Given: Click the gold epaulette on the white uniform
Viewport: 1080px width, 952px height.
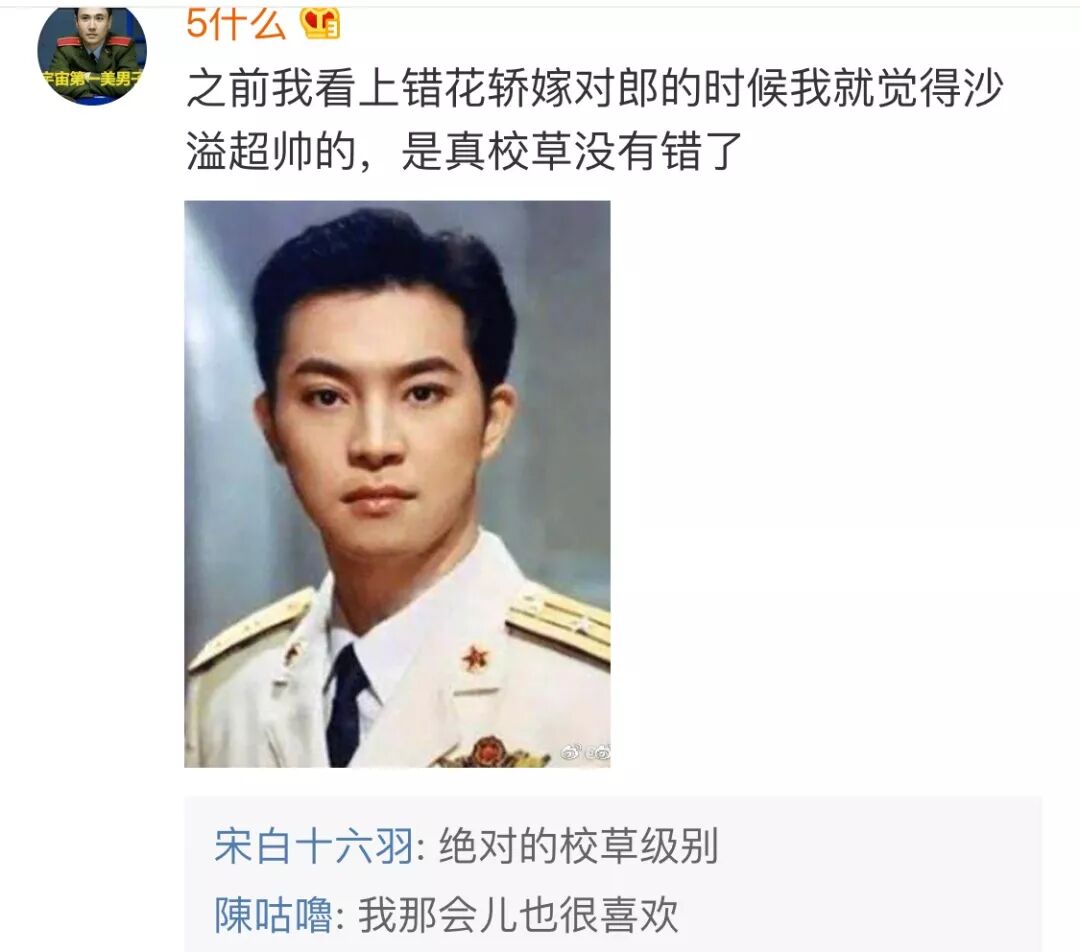Looking at the screenshot, I should (x=559, y=625).
